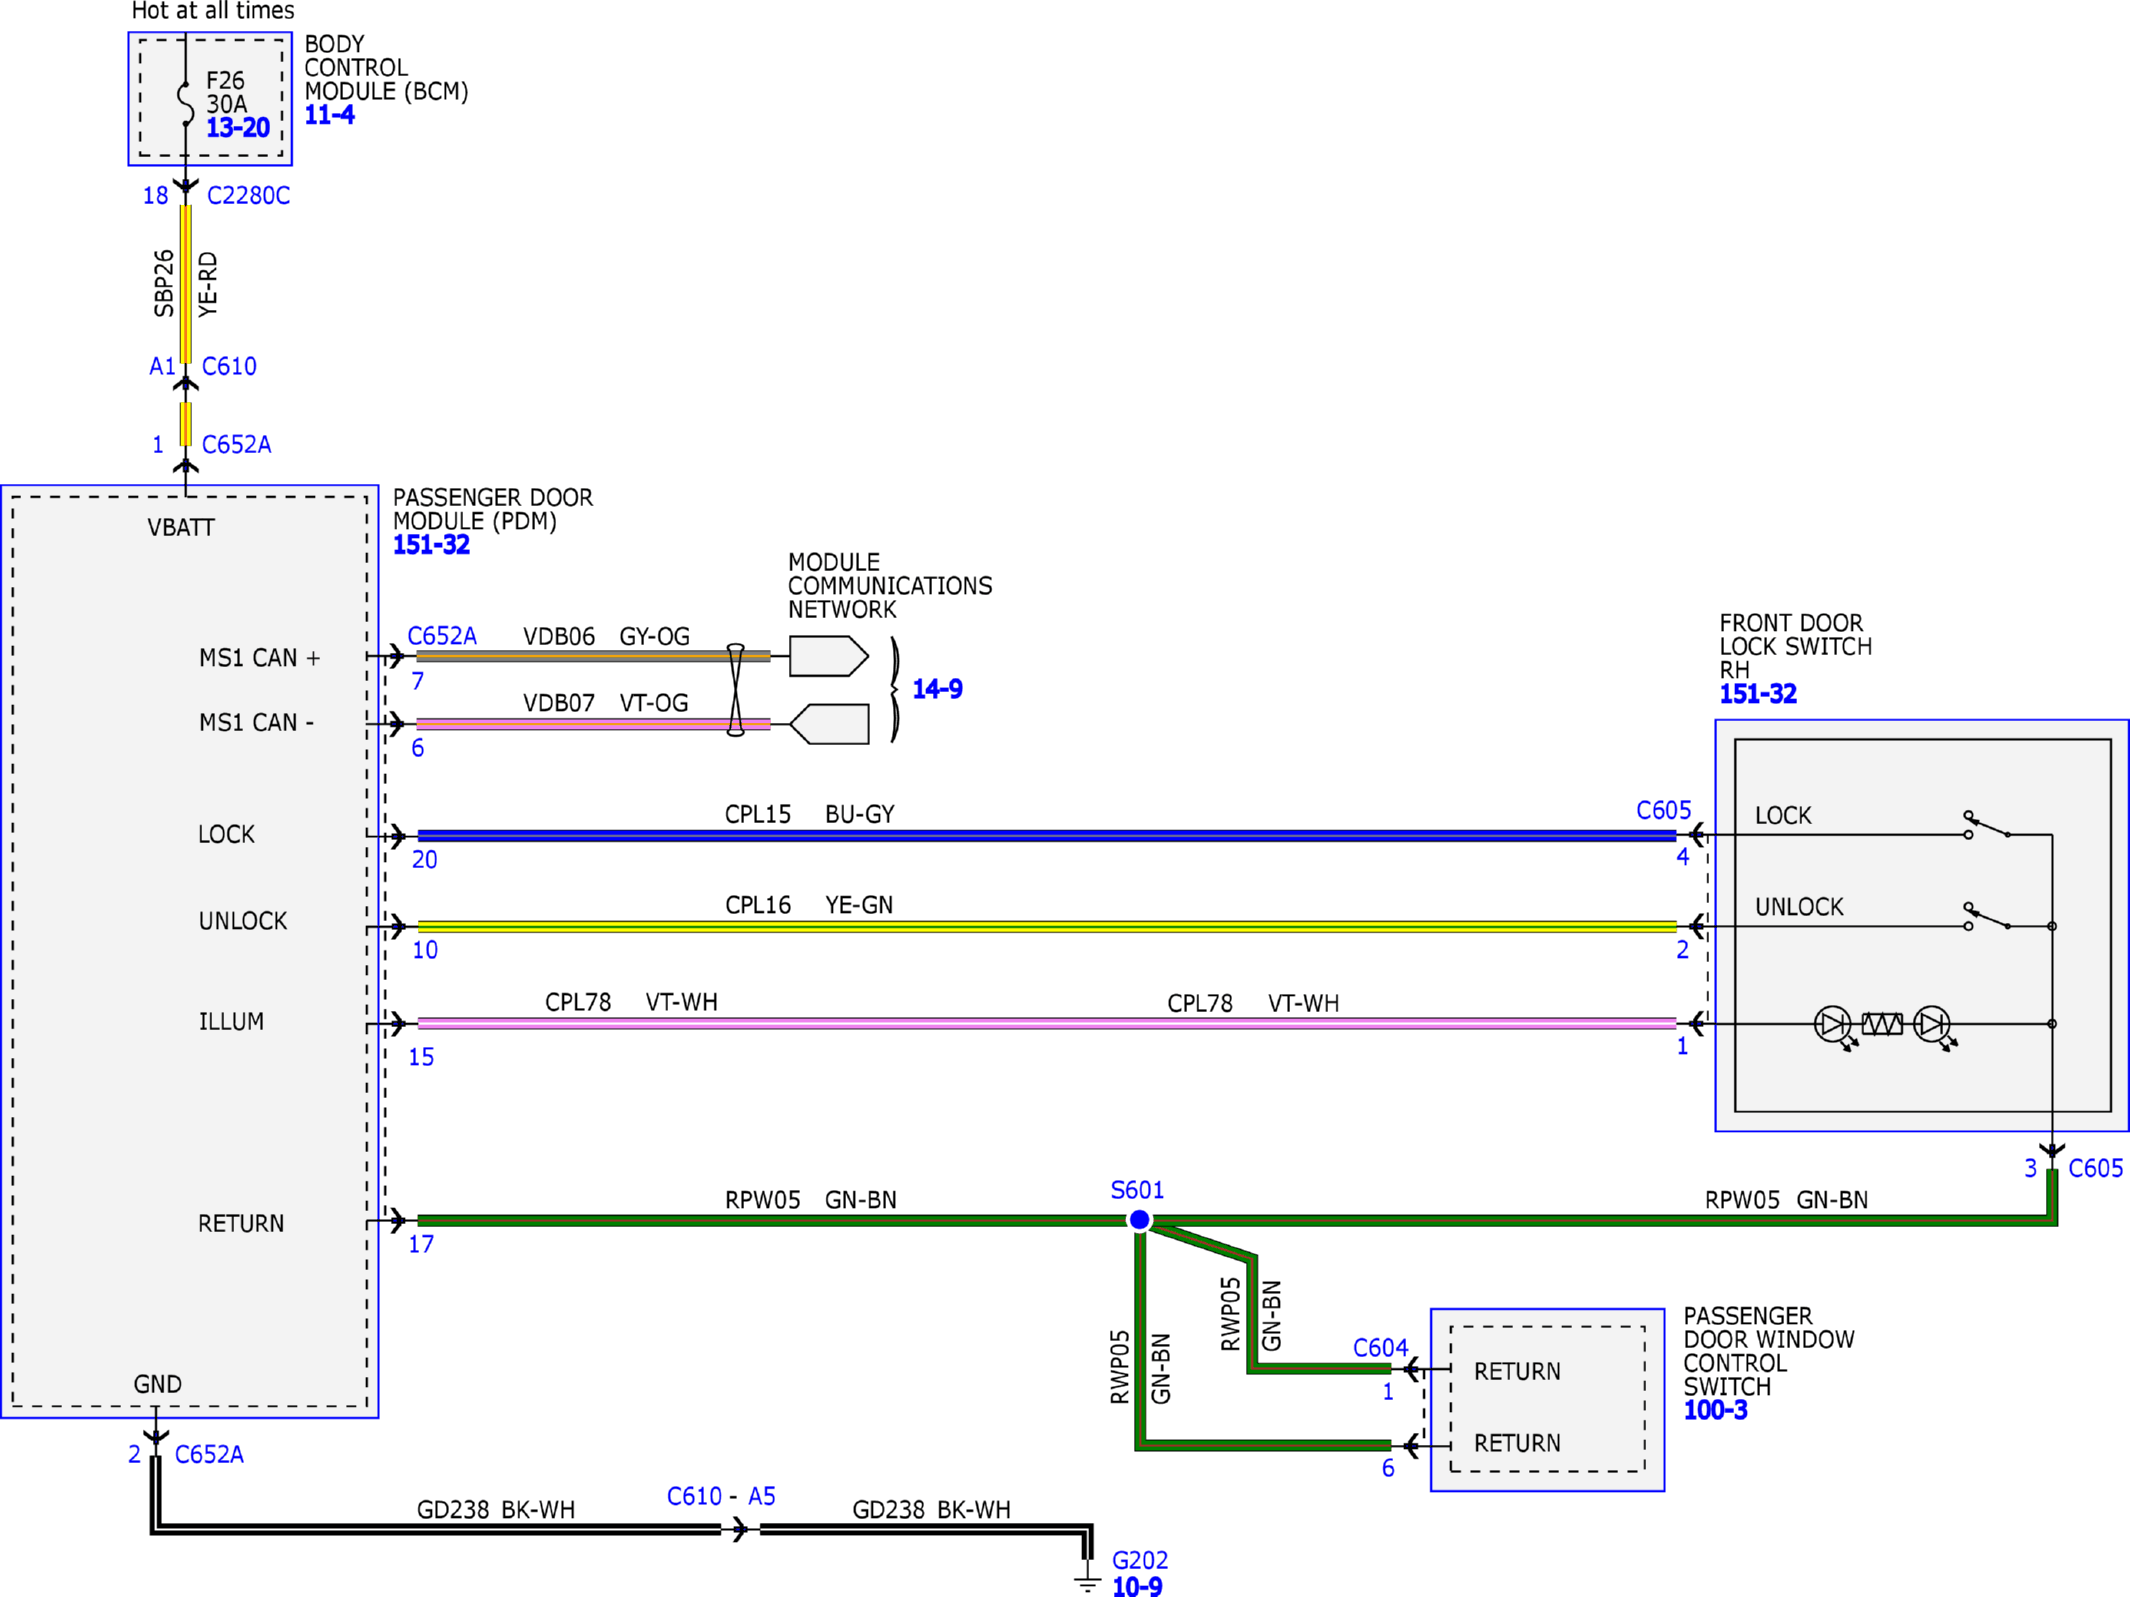Open the 100-3 window control switch reference
Screen dimensions: 2130x1597
pos(1715,1410)
